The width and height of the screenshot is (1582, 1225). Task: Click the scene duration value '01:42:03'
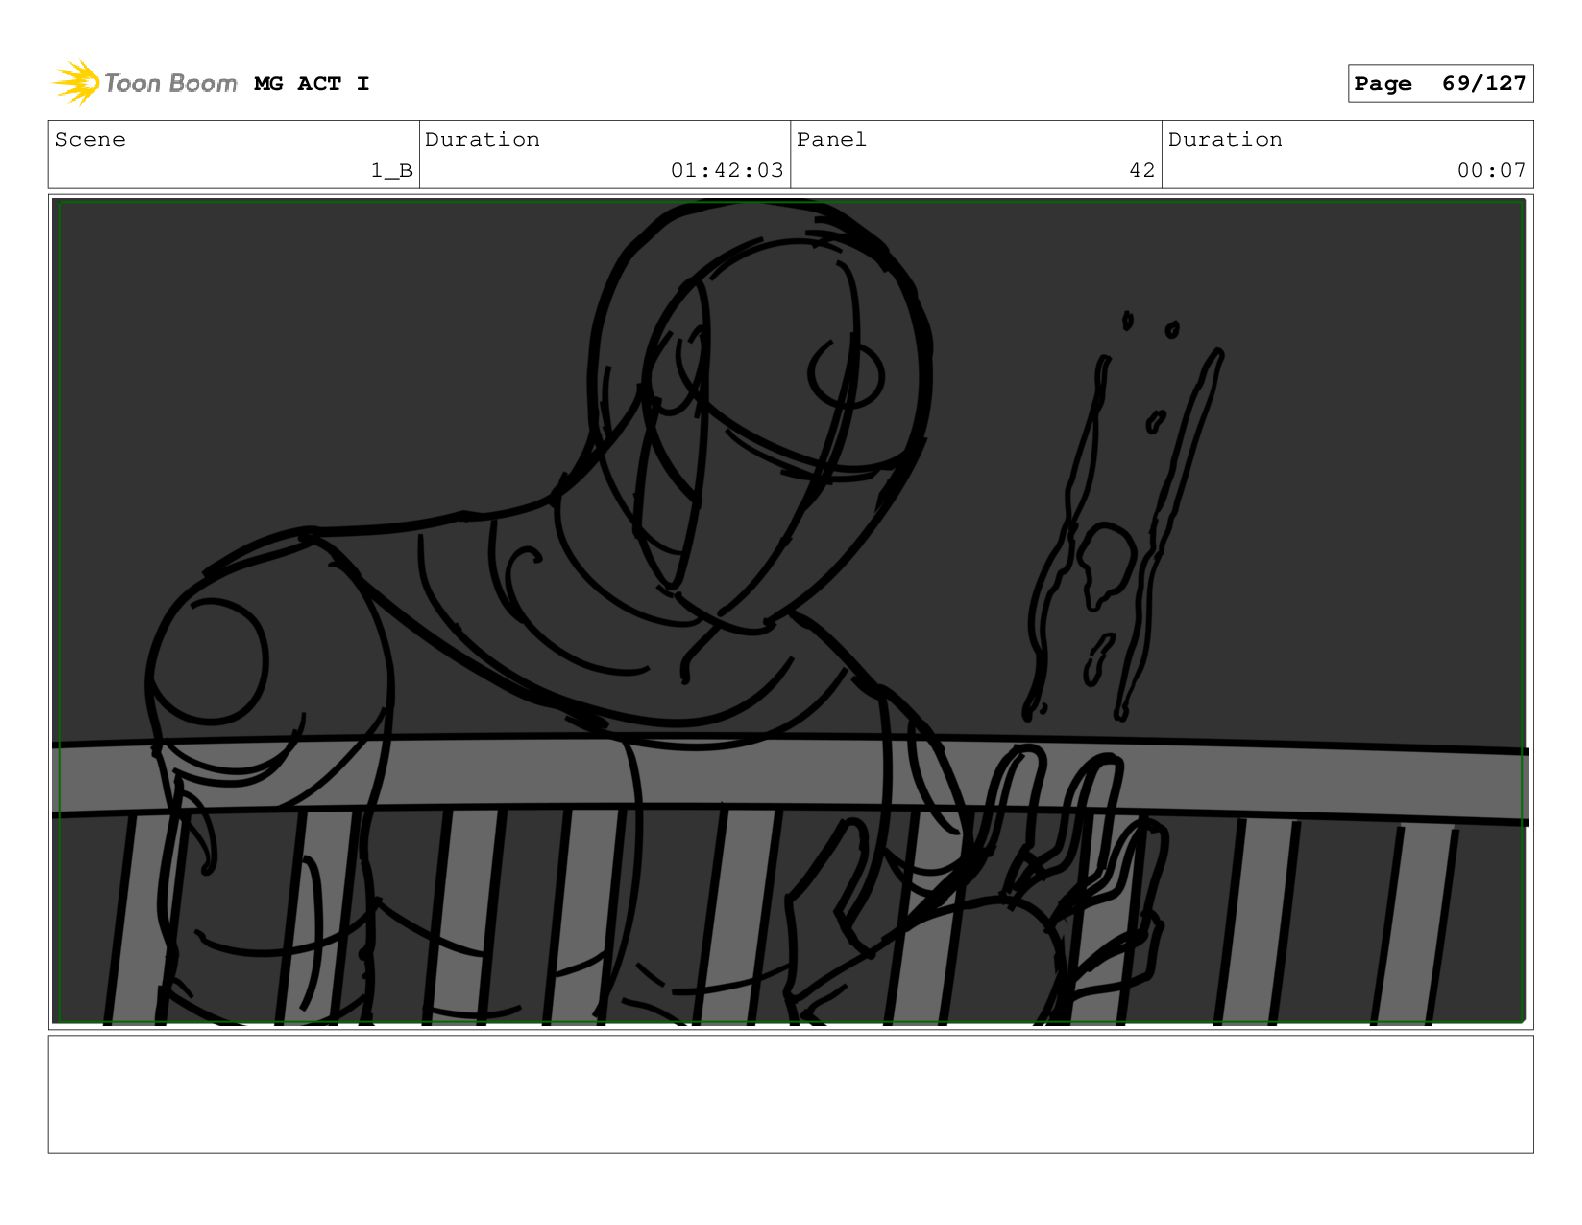click(727, 171)
